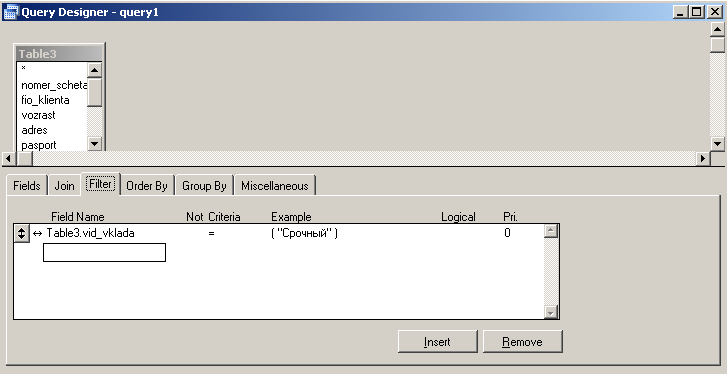Click the = criteria cell

tap(211, 233)
